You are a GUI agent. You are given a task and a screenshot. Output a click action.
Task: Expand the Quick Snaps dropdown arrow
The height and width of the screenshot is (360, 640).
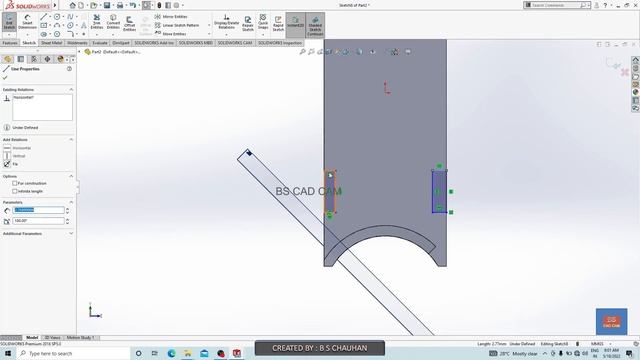tap(263, 34)
